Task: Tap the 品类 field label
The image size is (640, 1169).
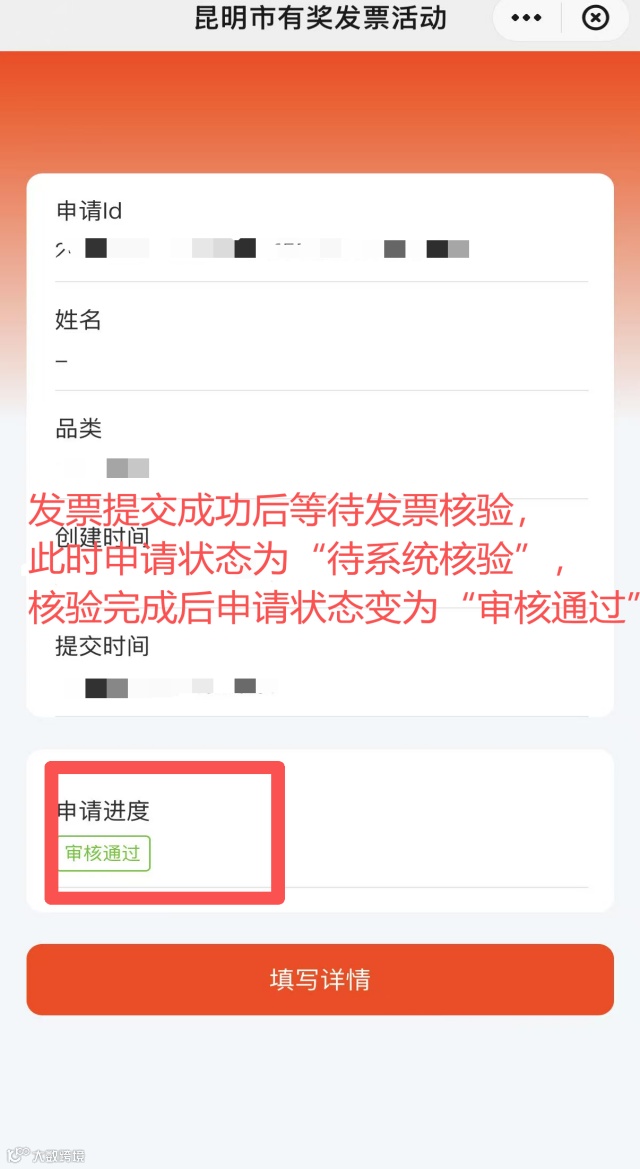Action: (78, 429)
